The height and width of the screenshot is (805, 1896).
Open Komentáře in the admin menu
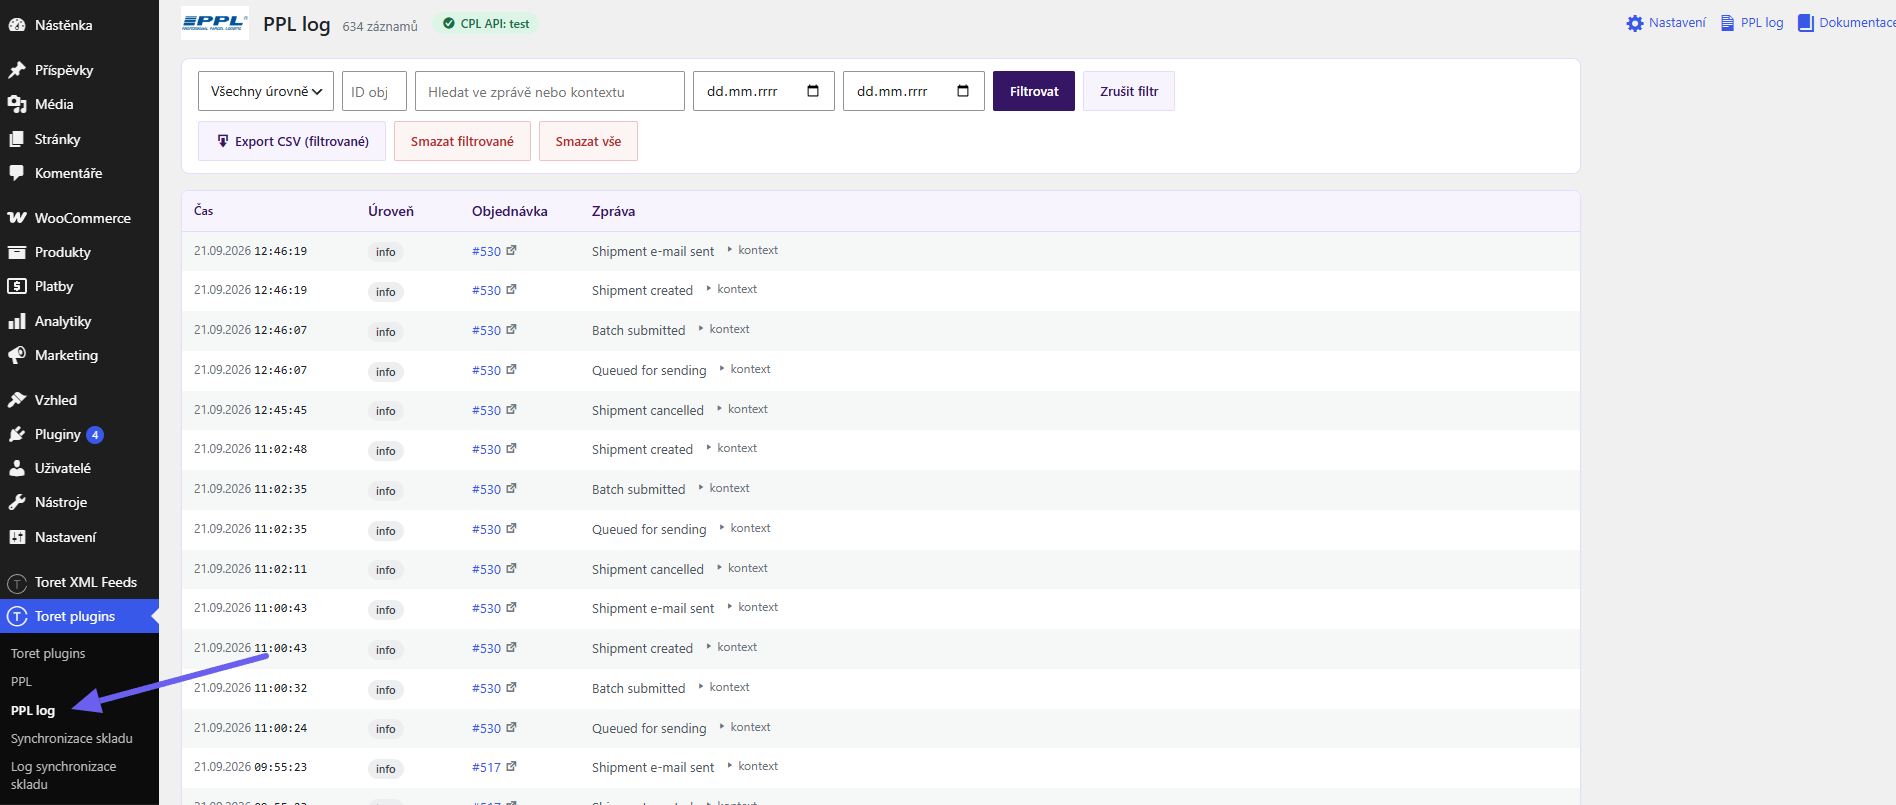68,173
